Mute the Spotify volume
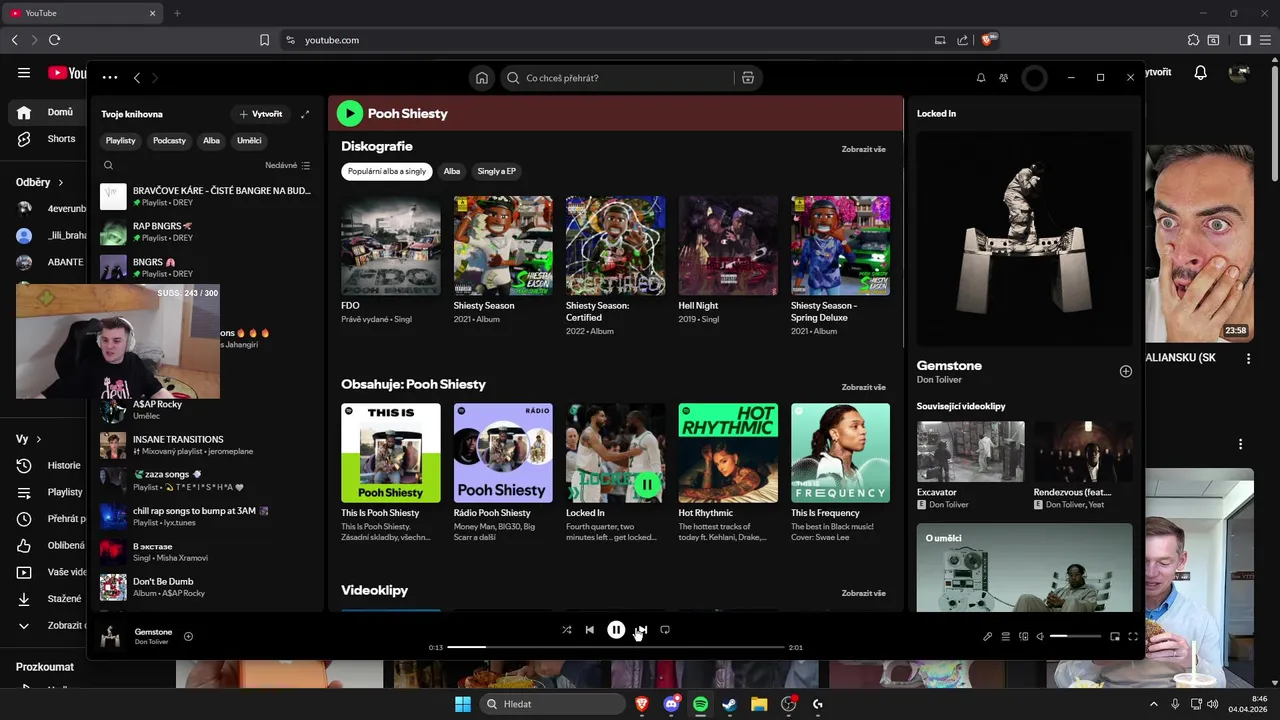 coord(1040,636)
